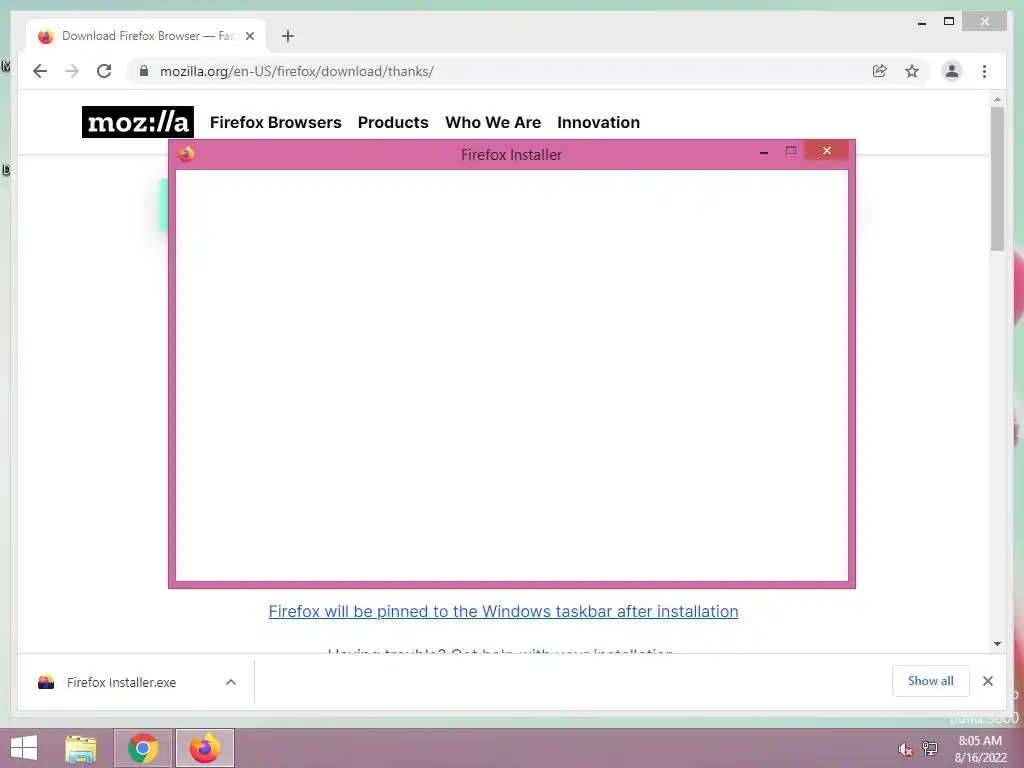The width and height of the screenshot is (1024, 768).
Task: Open a new Chrome tab
Action: pos(288,36)
